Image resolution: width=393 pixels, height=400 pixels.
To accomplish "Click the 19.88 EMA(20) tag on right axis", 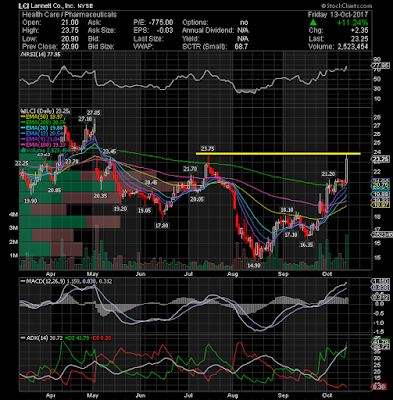I will (x=380, y=194).
